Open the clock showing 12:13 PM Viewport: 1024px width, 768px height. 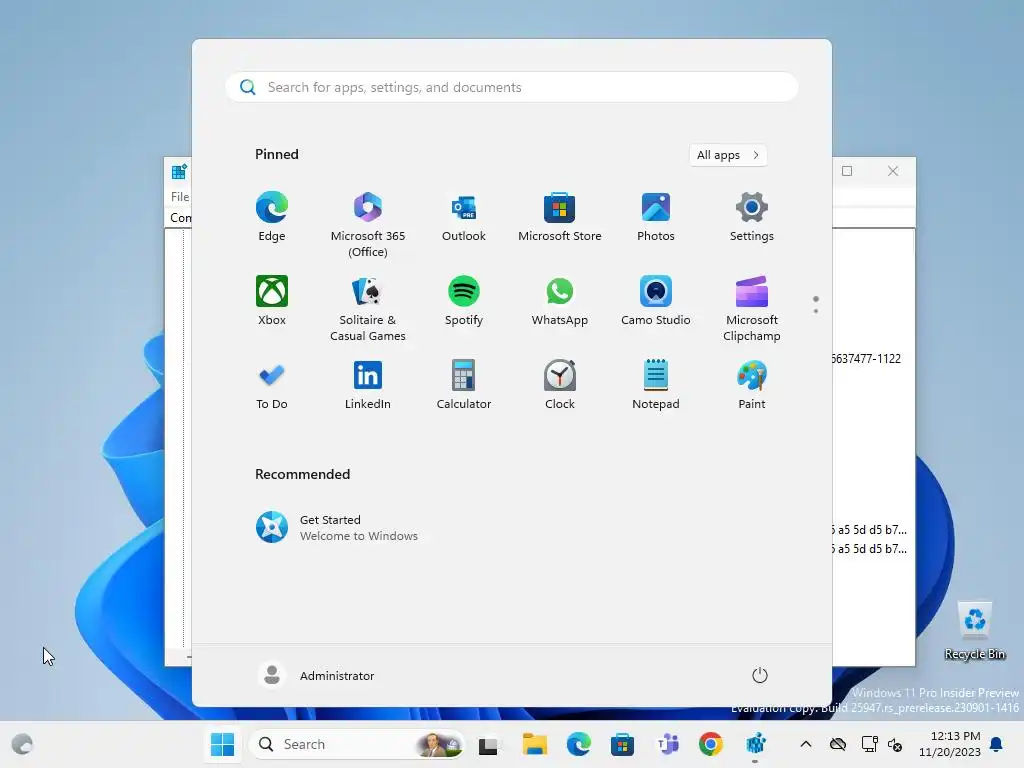point(950,744)
